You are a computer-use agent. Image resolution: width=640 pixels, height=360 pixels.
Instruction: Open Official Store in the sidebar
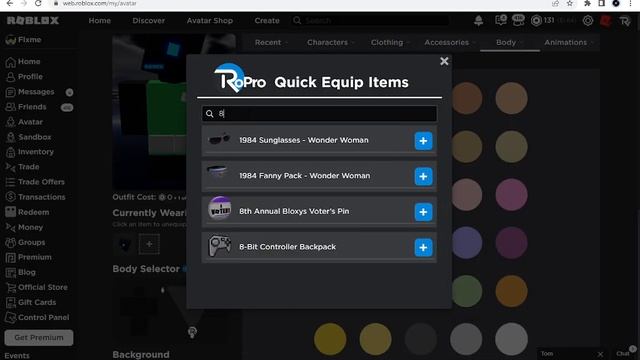pos(37,287)
